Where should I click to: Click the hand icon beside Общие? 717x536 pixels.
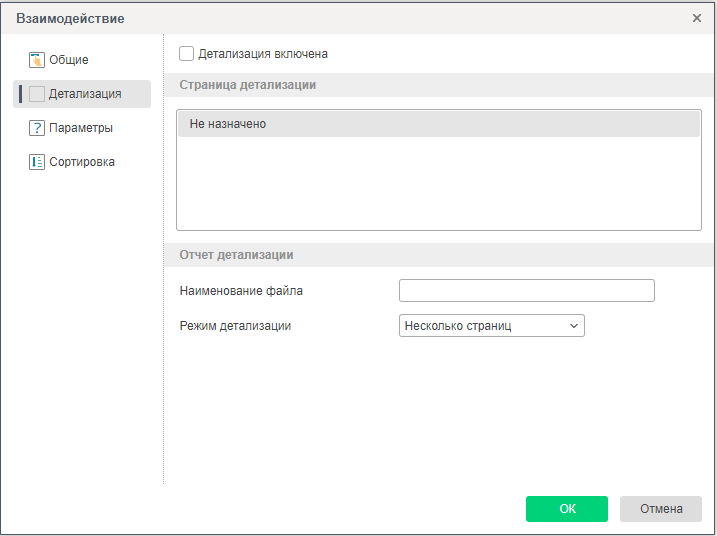tap(37, 60)
